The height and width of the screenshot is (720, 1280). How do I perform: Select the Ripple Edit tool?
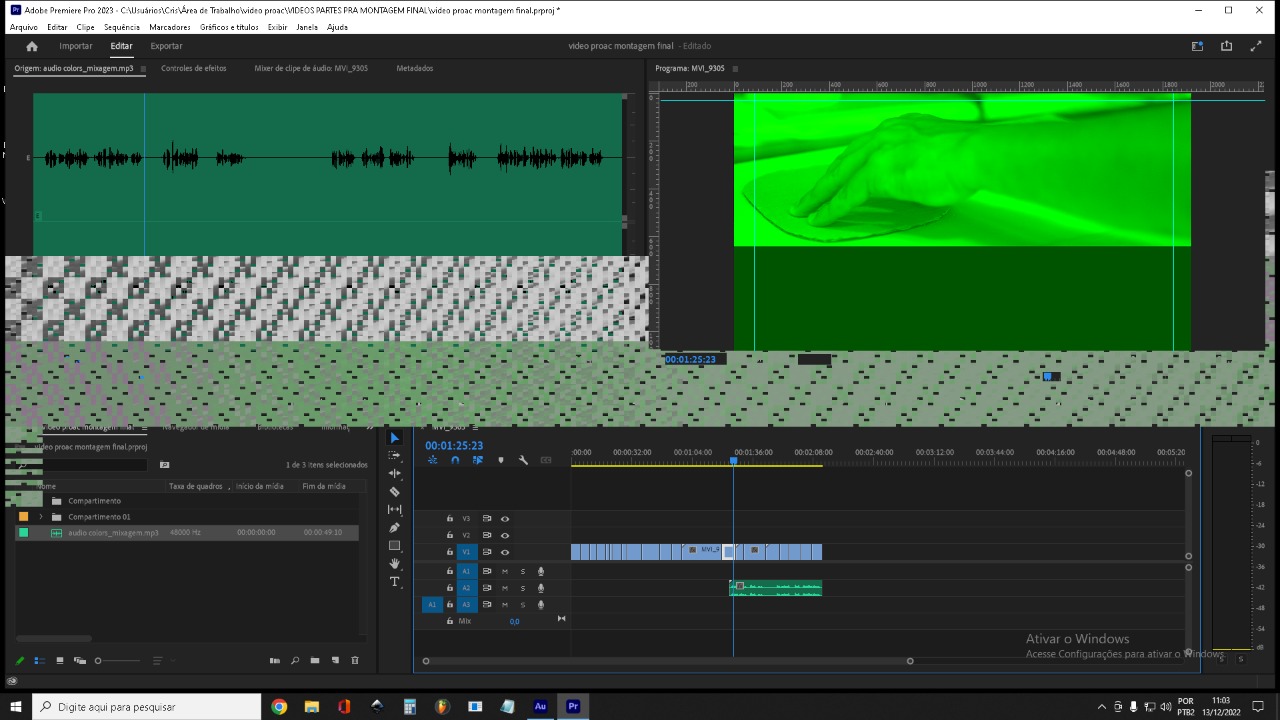[x=394, y=472]
